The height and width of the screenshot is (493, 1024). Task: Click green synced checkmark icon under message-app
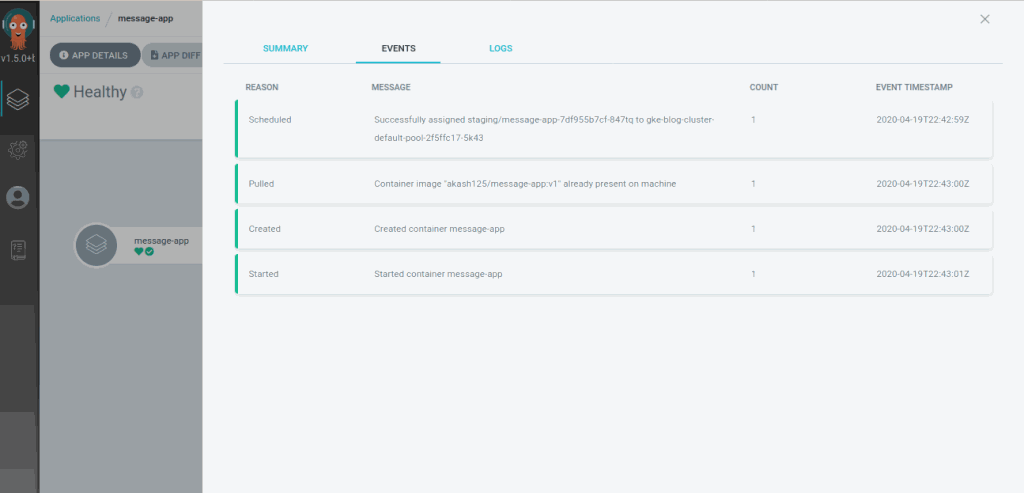coord(150,251)
